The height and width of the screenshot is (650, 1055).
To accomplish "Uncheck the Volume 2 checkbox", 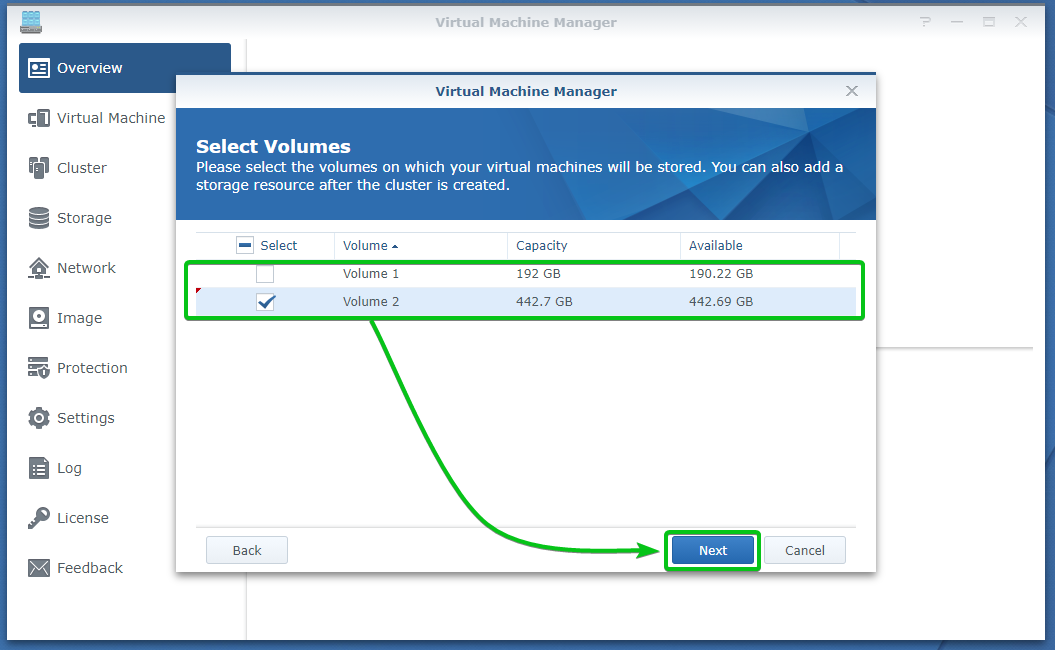I will coord(266,302).
